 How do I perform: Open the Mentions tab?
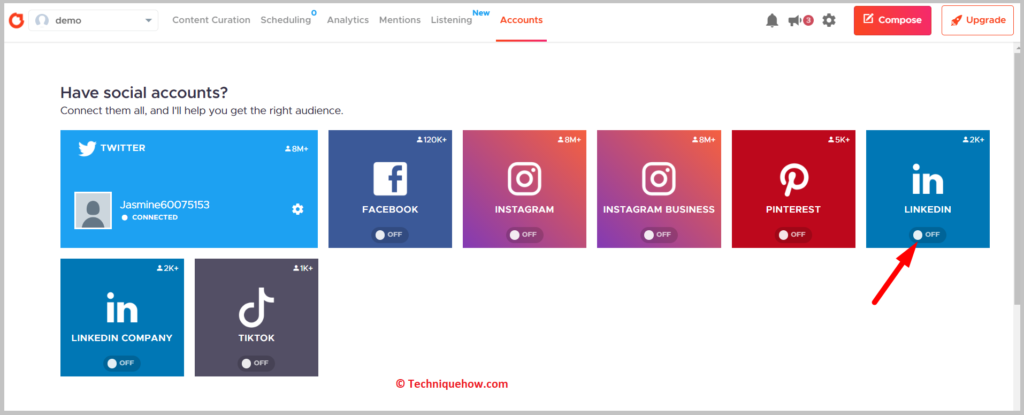(x=400, y=20)
